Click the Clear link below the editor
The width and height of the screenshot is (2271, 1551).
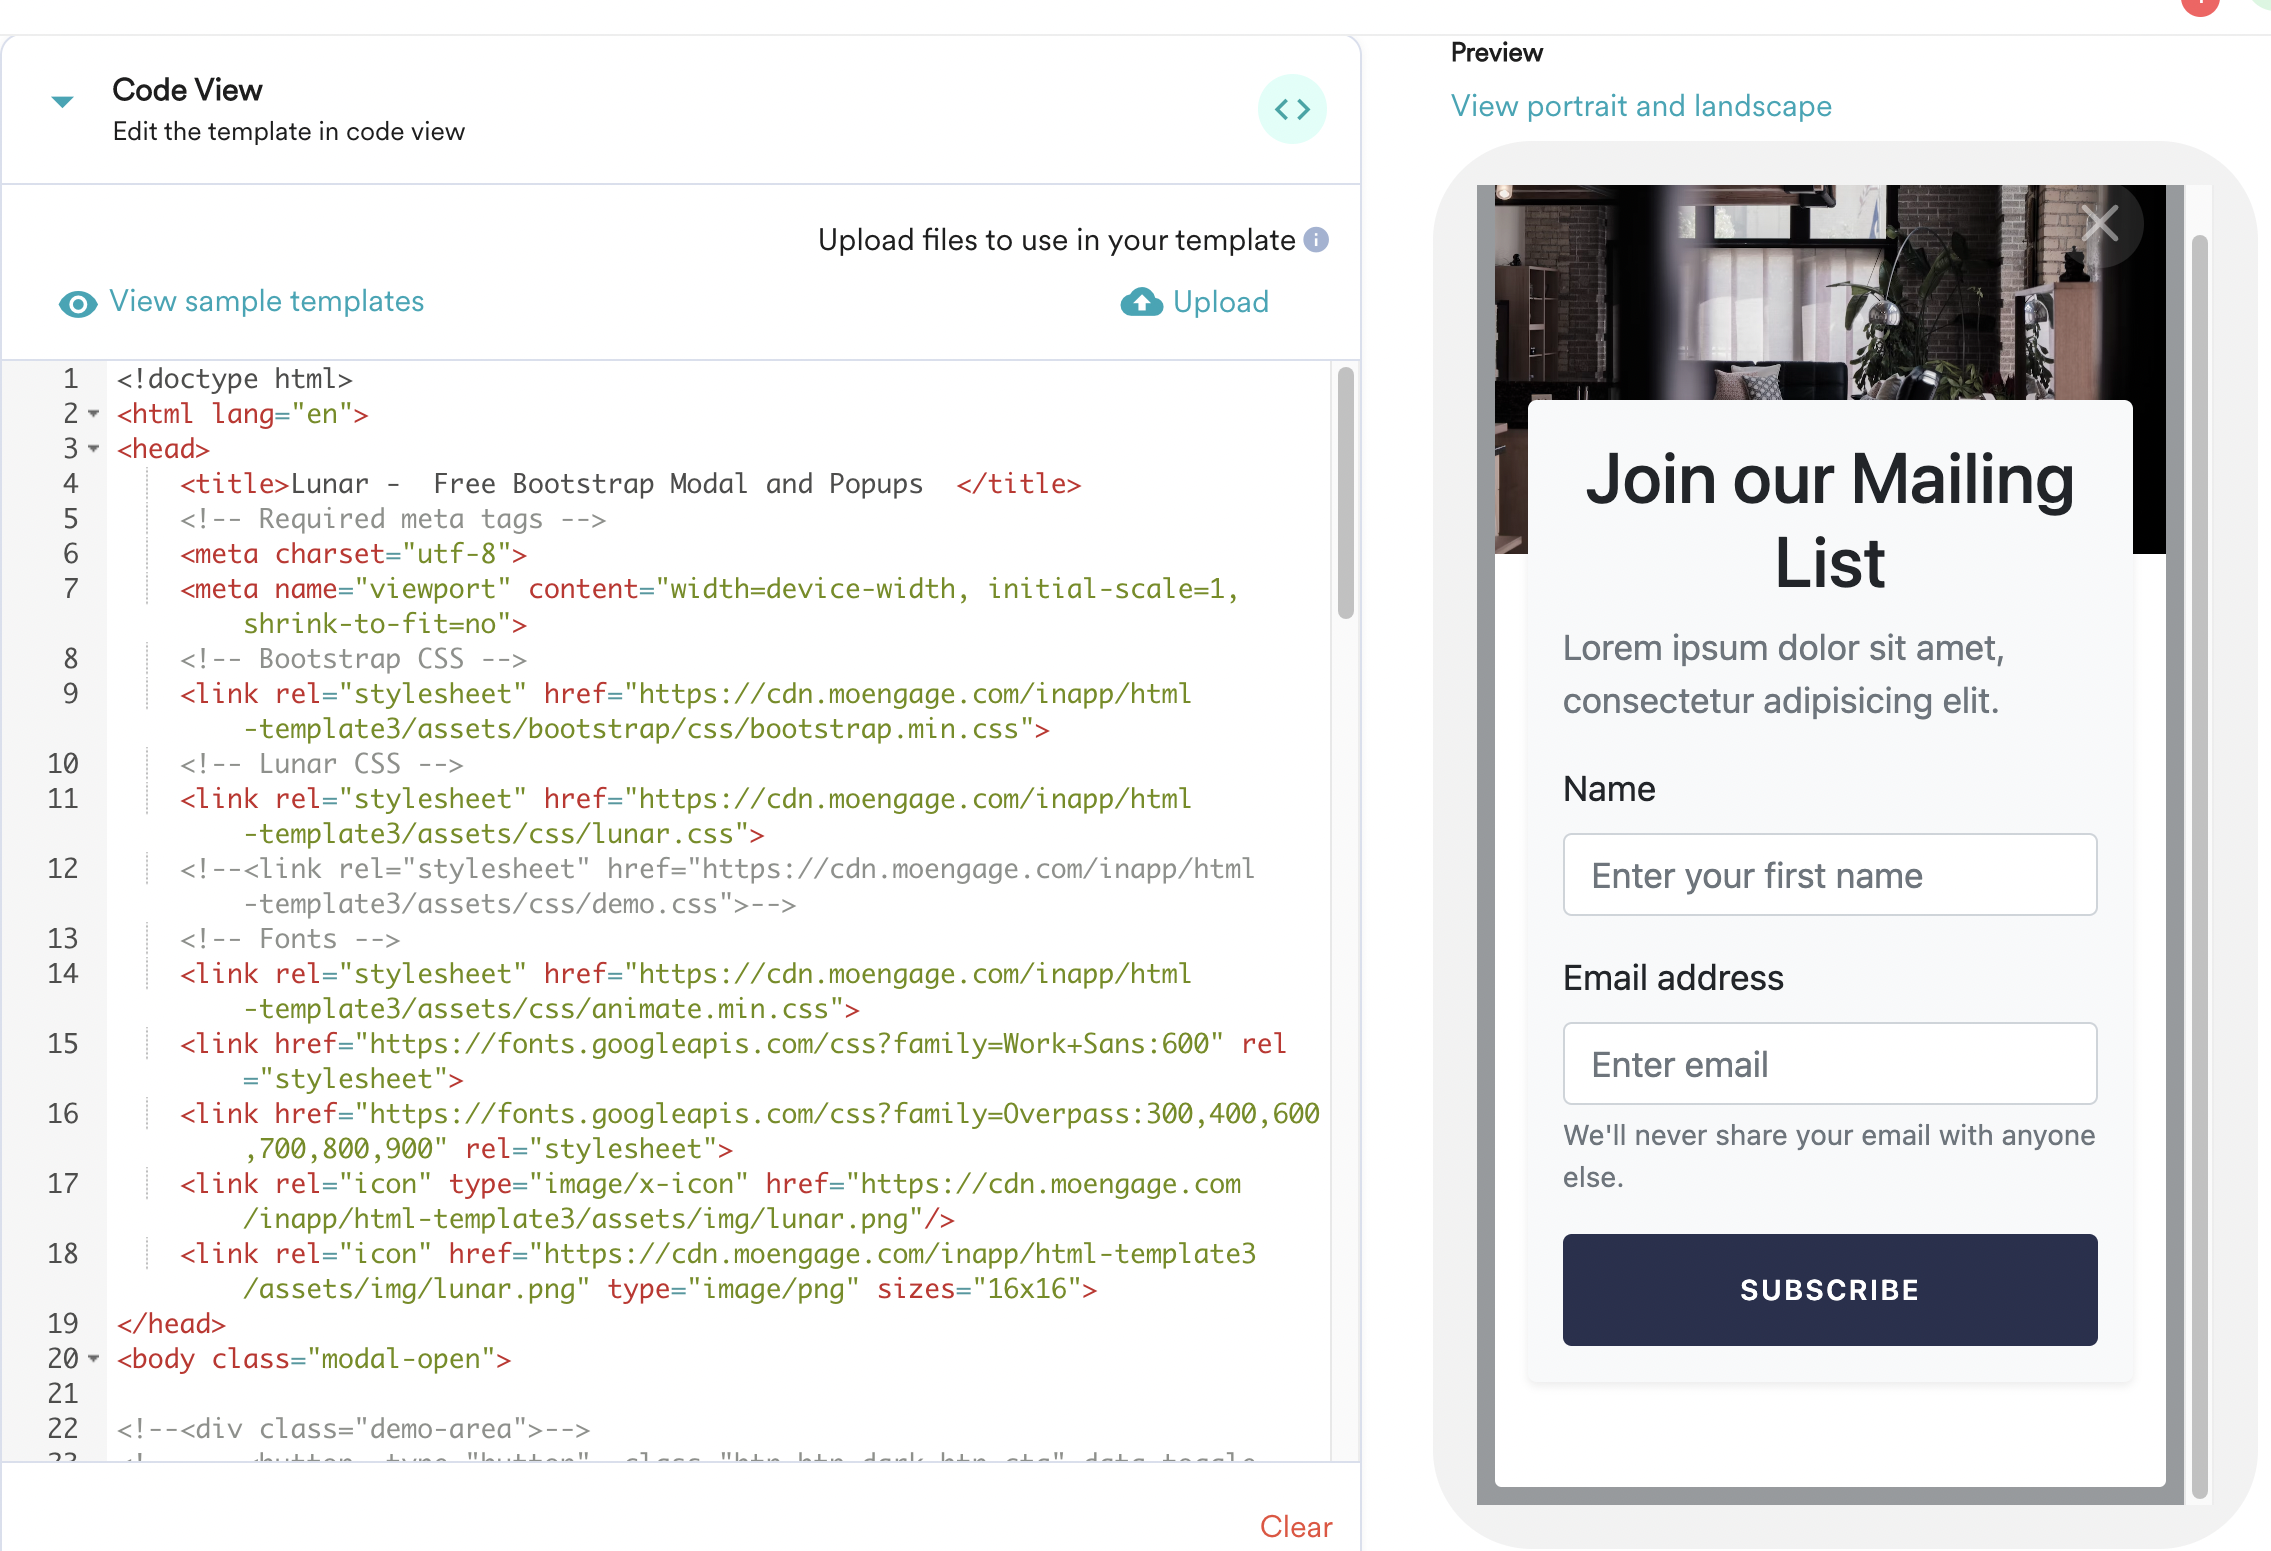click(x=1296, y=1527)
